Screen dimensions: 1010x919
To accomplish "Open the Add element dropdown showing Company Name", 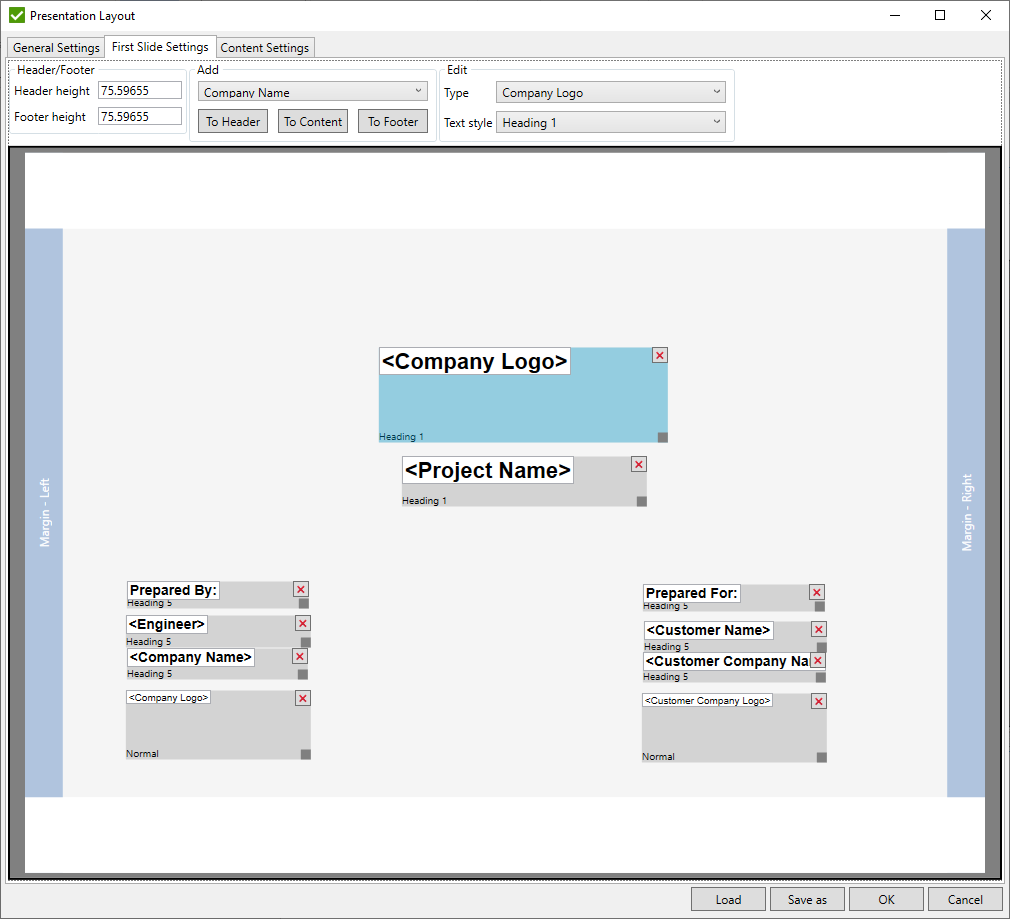I will 312,90.
